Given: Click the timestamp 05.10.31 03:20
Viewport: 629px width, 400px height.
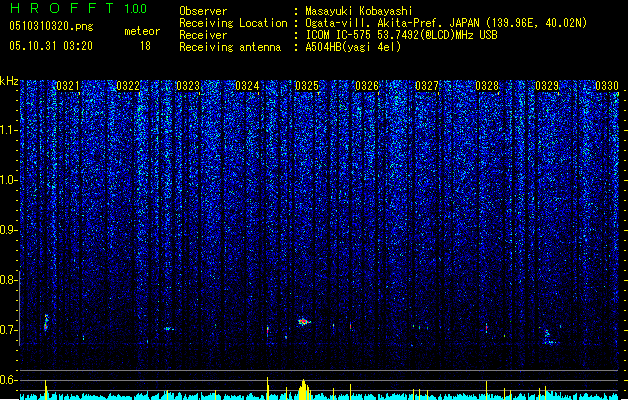Looking at the screenshot, I should (x=51, y=46).
